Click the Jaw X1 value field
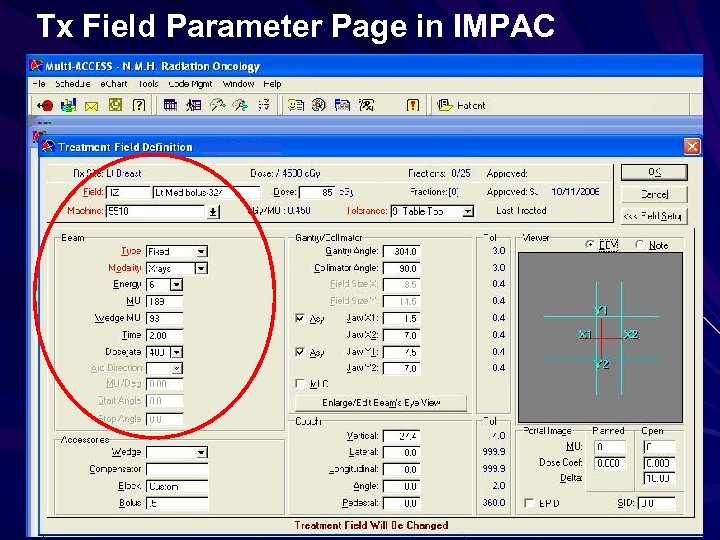Viewport: 720px width, 540px height. tap(401, 318)
